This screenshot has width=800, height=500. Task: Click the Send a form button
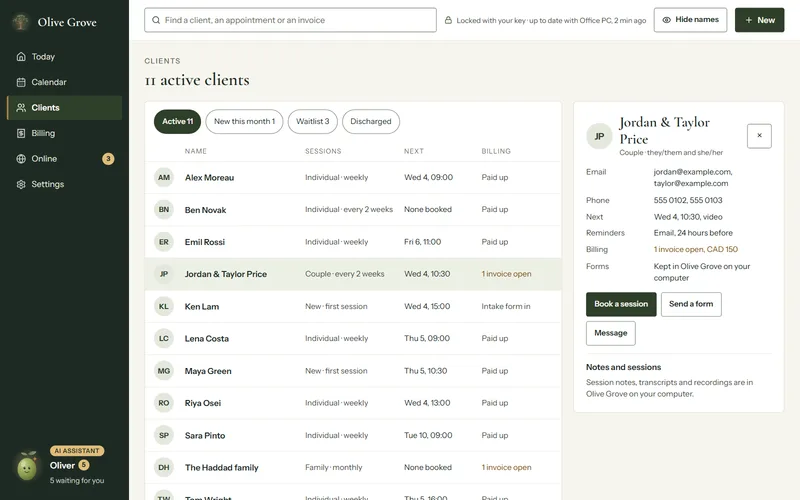(x=691, y=304)
